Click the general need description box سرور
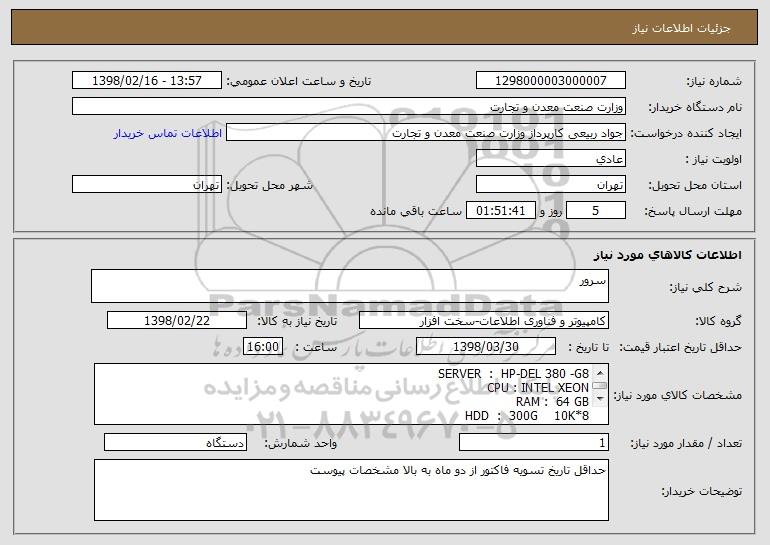770x545 pixels. (x=350, y=286)
